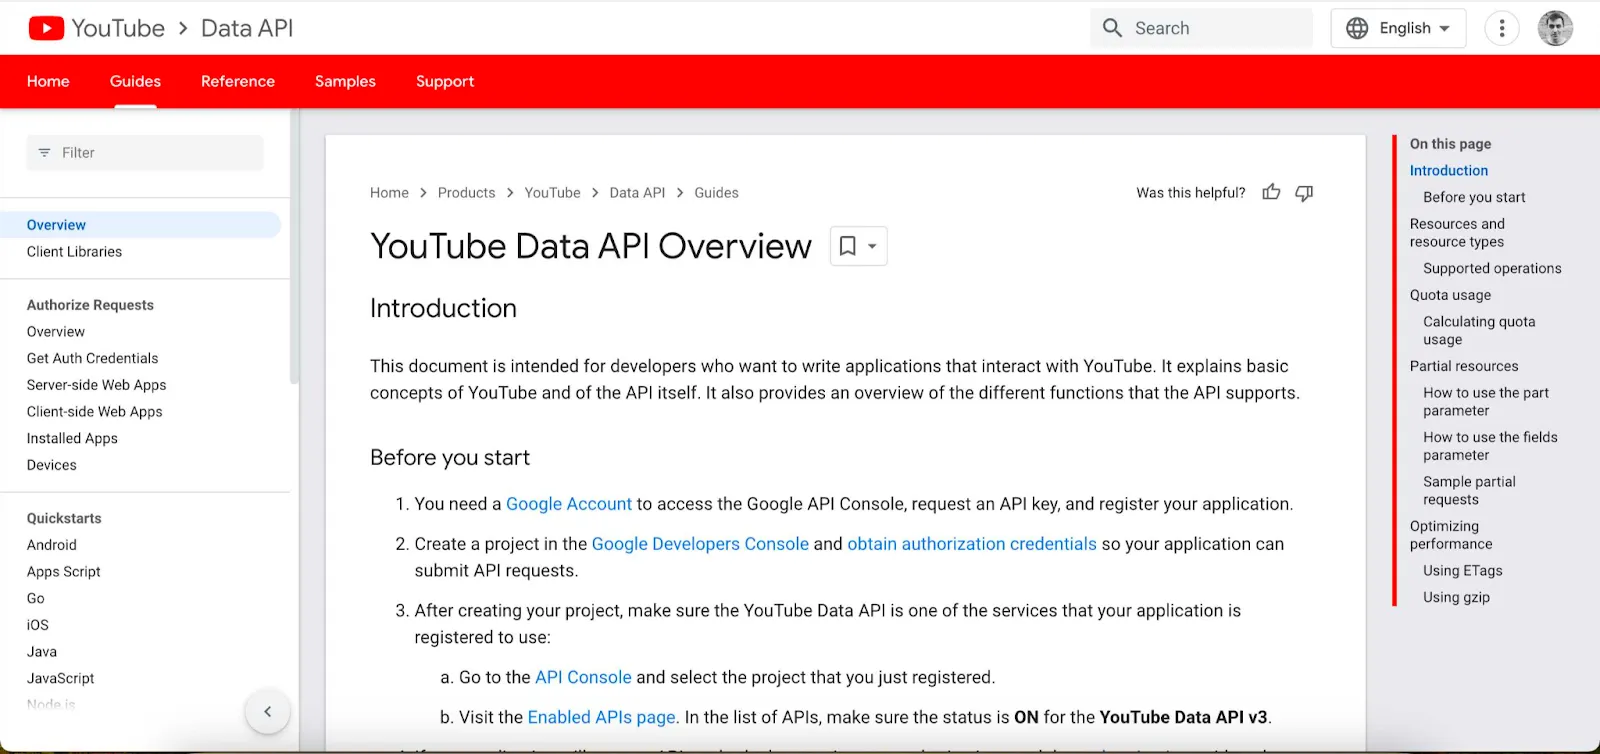Open the iOS quickstart

(x=38, y=625)
